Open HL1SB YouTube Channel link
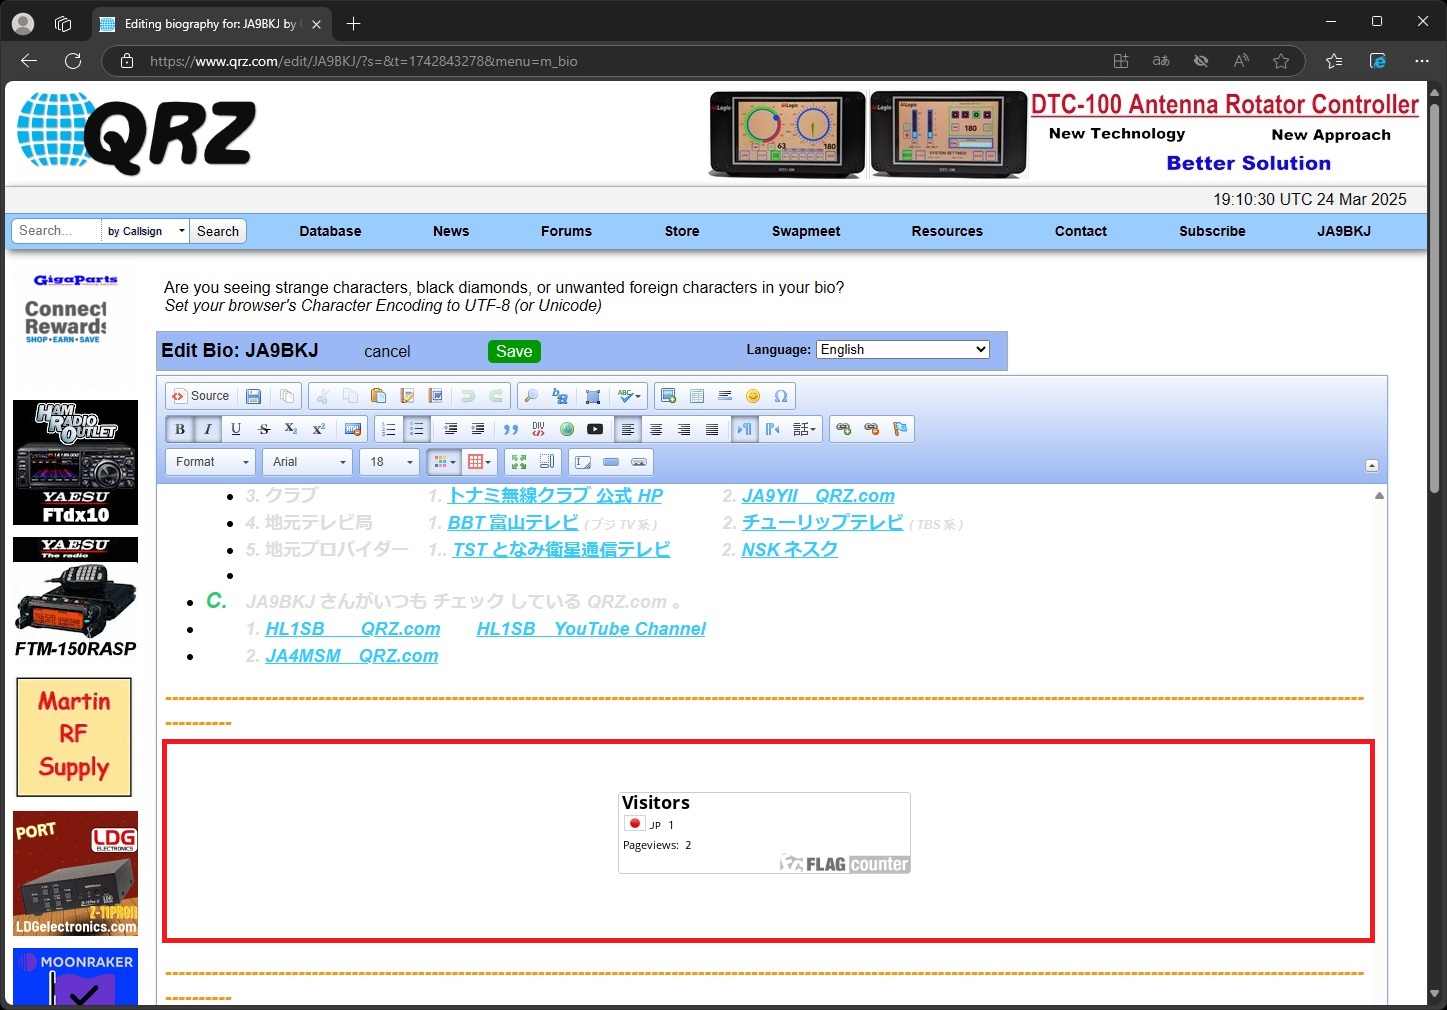 pos(591,629)
